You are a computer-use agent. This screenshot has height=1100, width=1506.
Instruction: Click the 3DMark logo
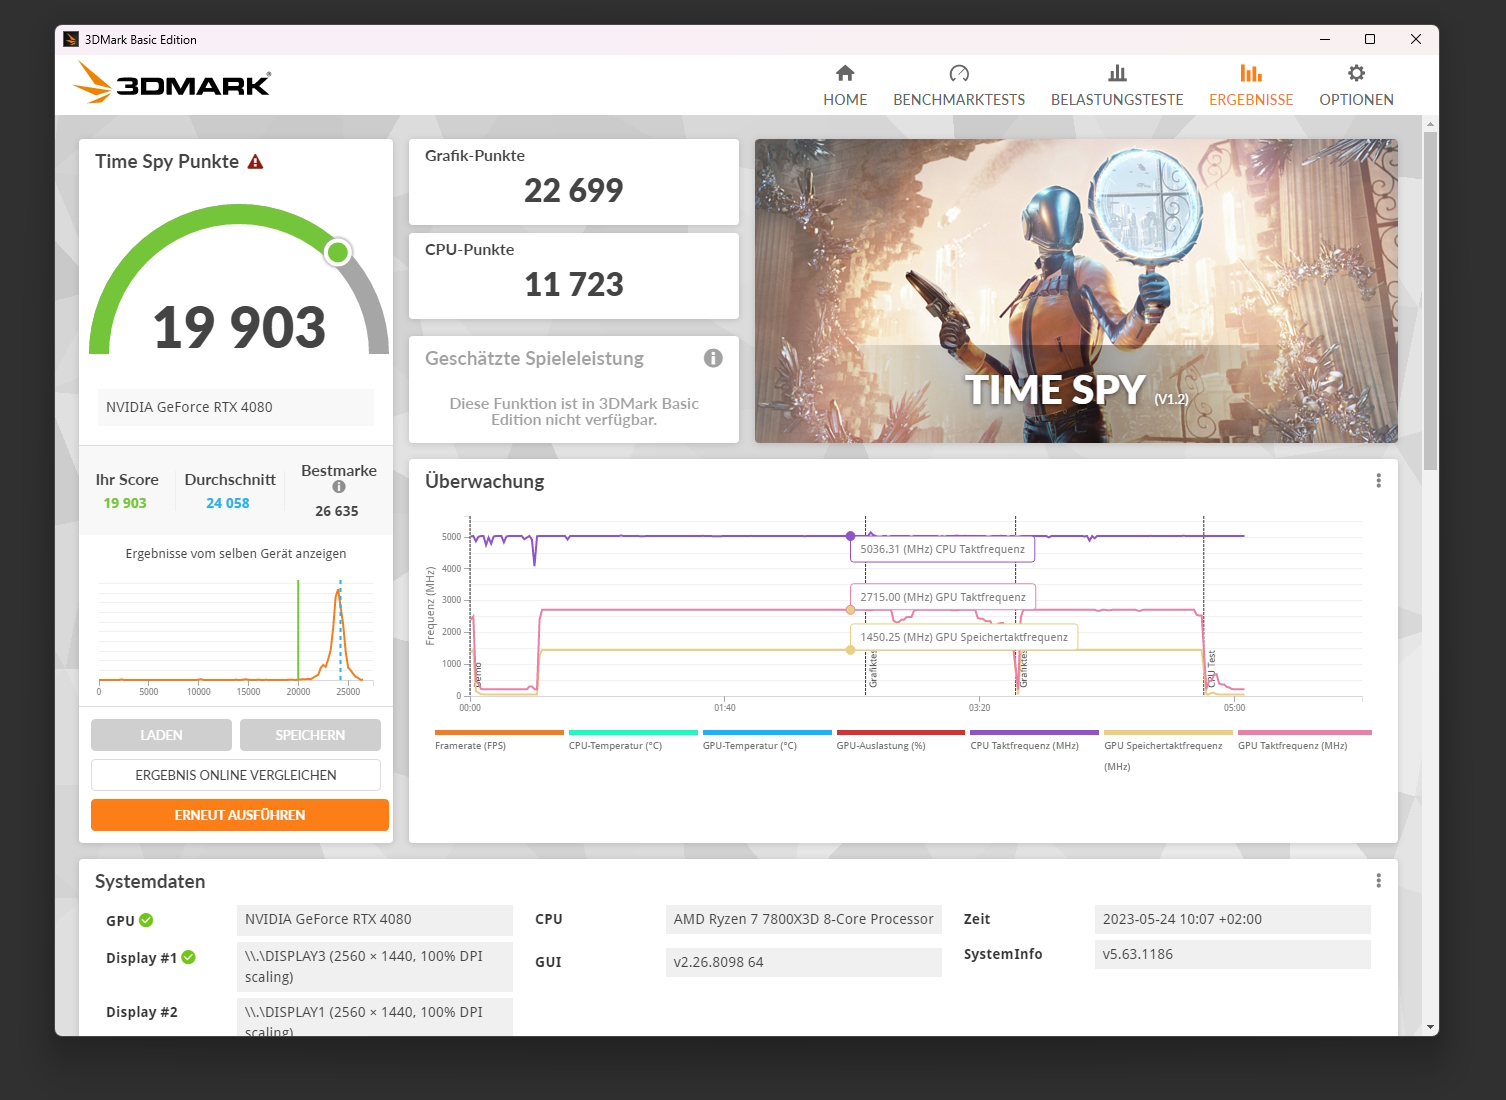click(x=172, y=83)
